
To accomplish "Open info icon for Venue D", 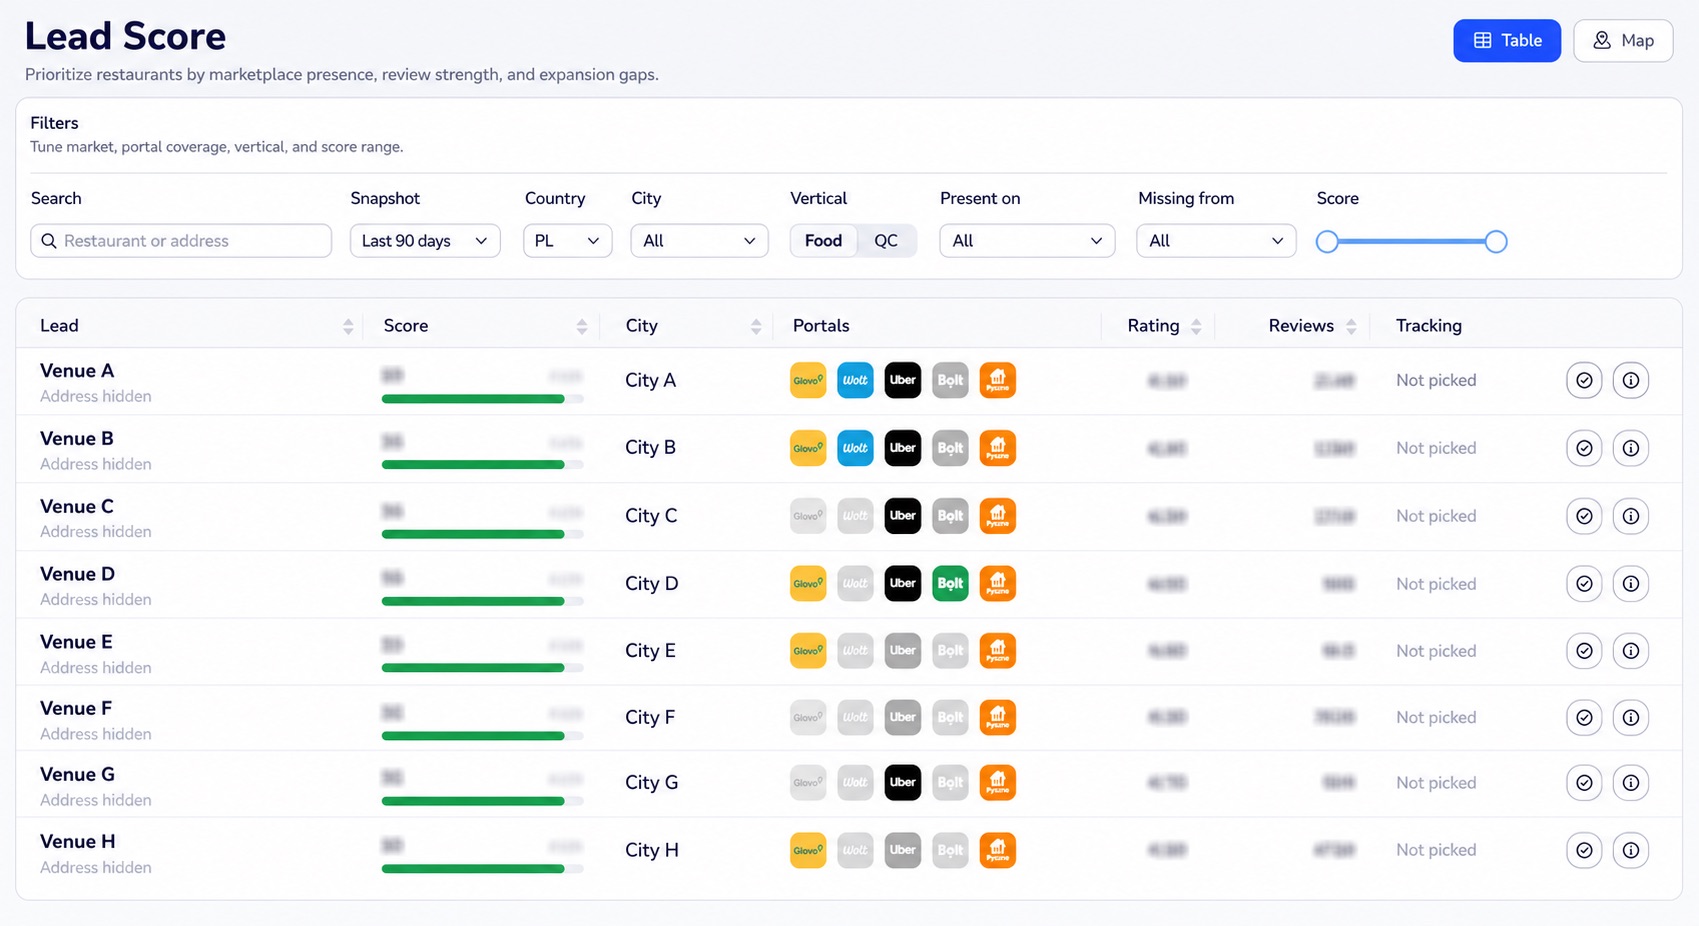I will coord(1631,583).
